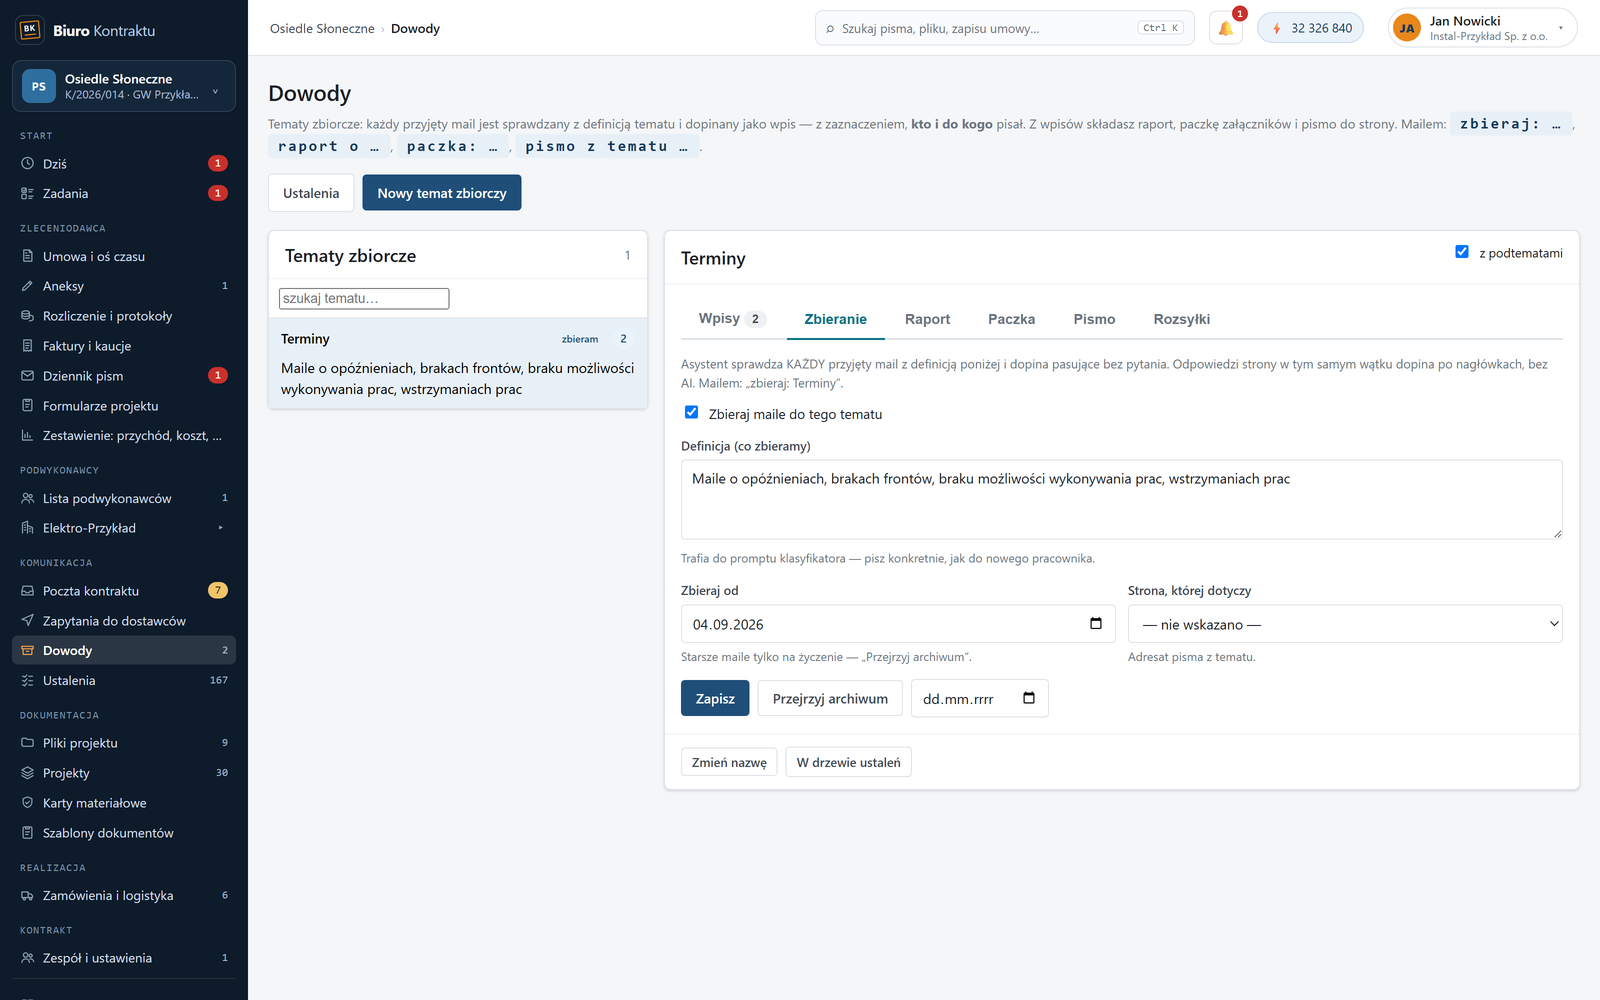Open Poczta kontraktu in sidebar

click(x=124, y=591)
